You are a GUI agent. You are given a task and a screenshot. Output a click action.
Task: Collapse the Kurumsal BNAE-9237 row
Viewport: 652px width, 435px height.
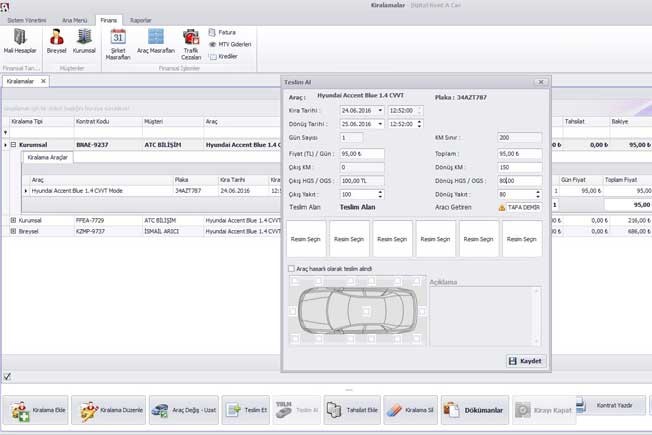[13, 145]
